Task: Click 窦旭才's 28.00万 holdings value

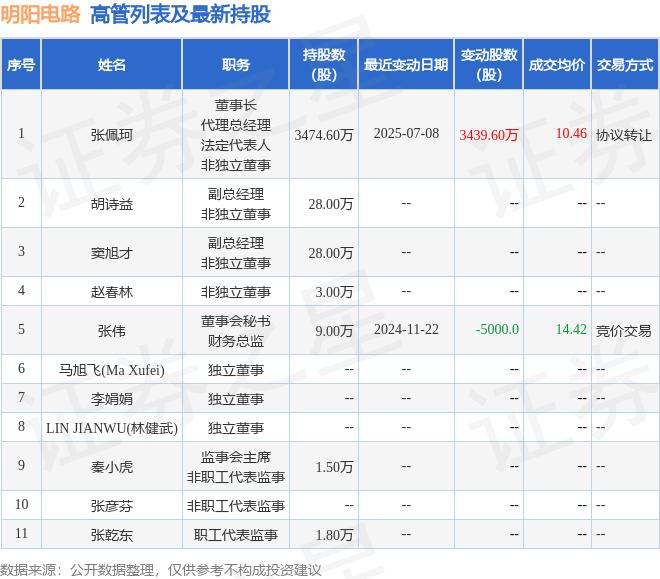Action: click(x=331, y=253)
